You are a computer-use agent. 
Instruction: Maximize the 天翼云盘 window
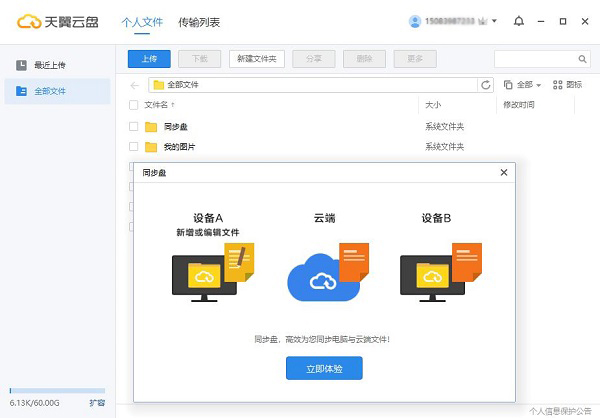tap(563, 21)
